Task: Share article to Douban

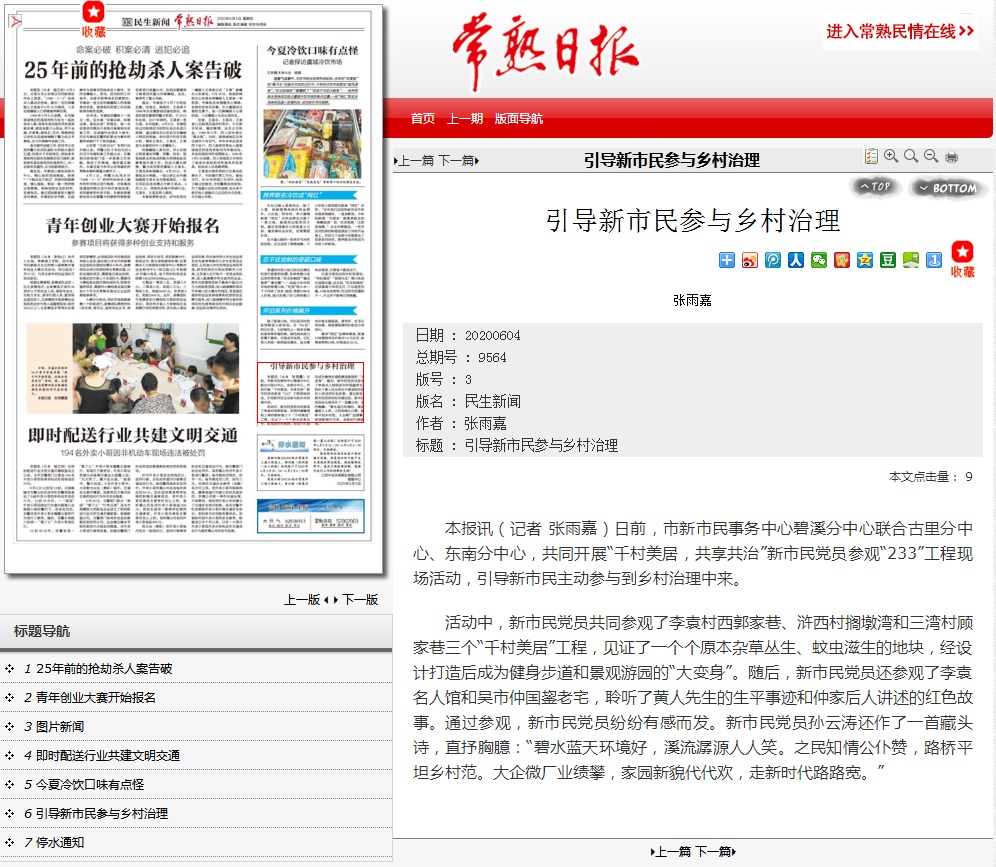Action: [x=888, y=260]
